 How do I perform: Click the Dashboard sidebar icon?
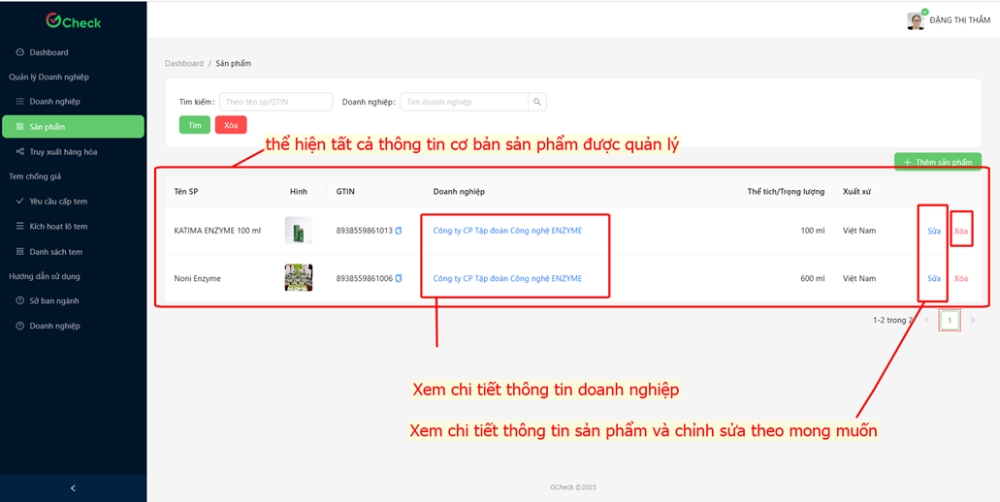pyautogui.click(x=20, y=52)
